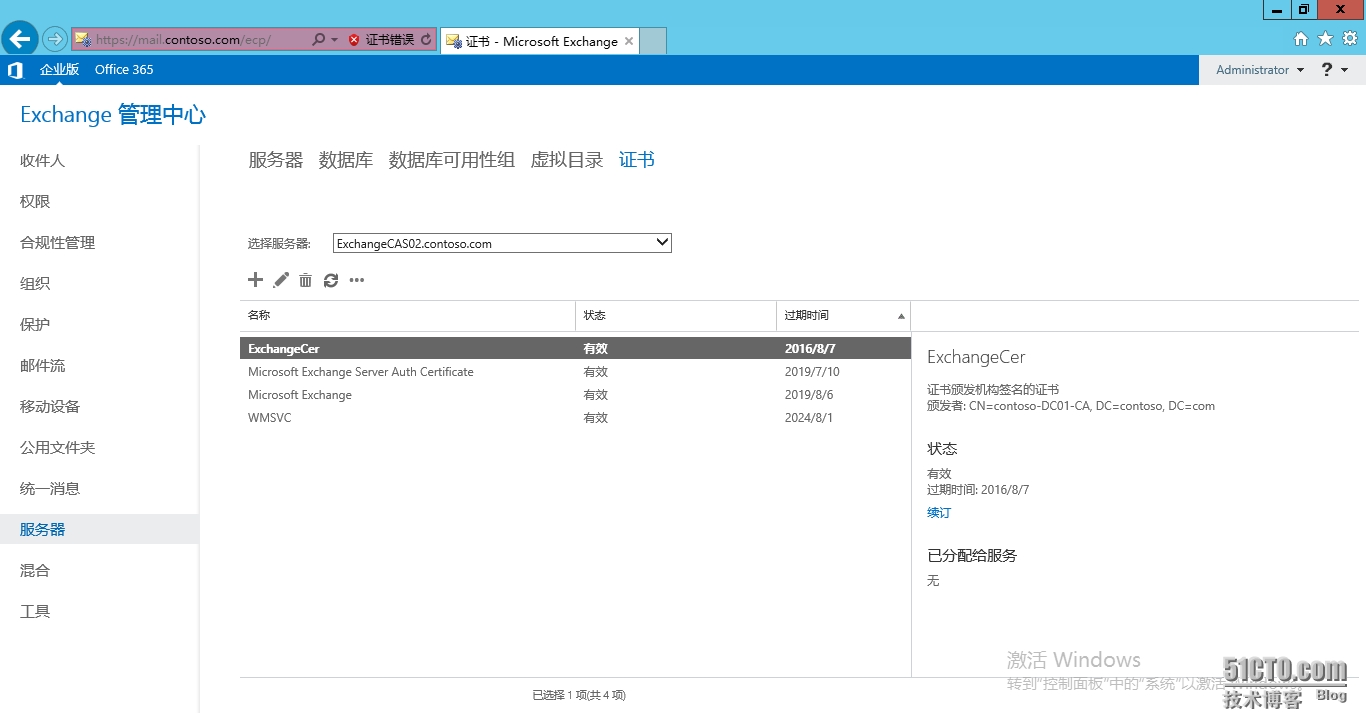Image resolution: width=1366 pixels, height=728 pixels.
Task: Click the browser back arrow
Action: (19, 38)
